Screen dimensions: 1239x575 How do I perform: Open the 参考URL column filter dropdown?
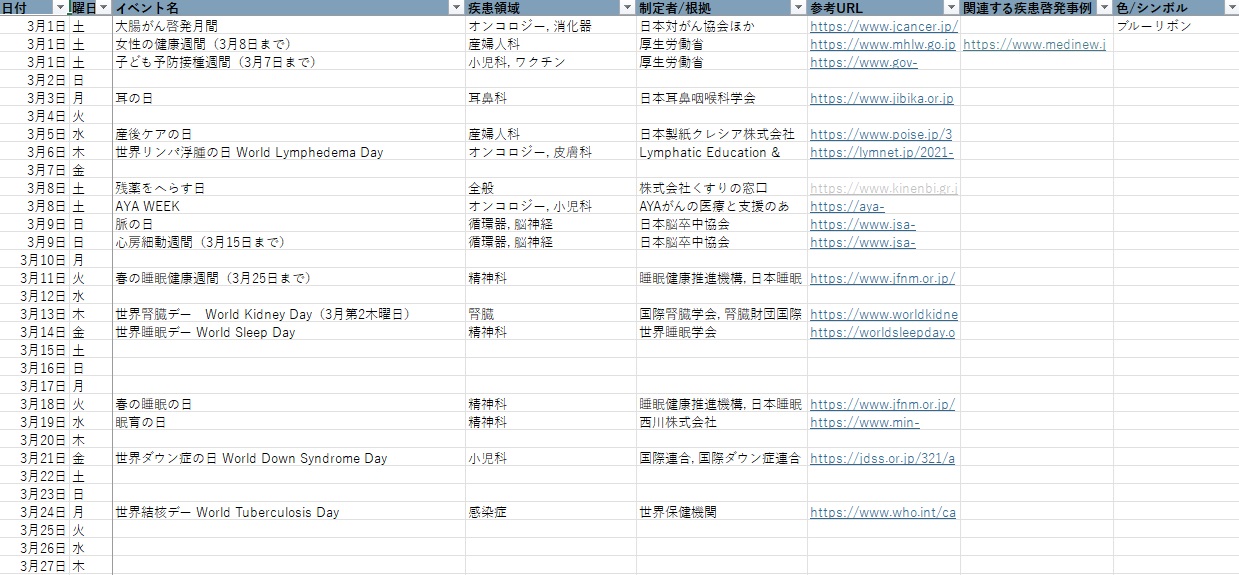coord(951,8)
